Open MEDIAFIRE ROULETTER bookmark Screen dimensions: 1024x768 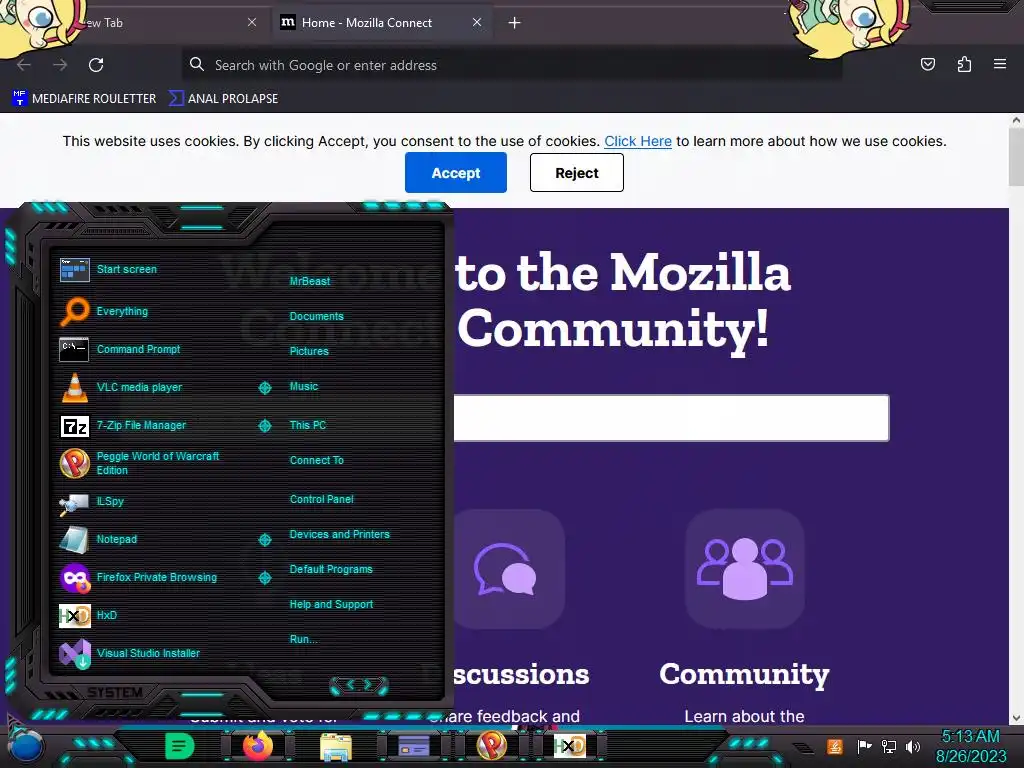(x=84, y=99)
